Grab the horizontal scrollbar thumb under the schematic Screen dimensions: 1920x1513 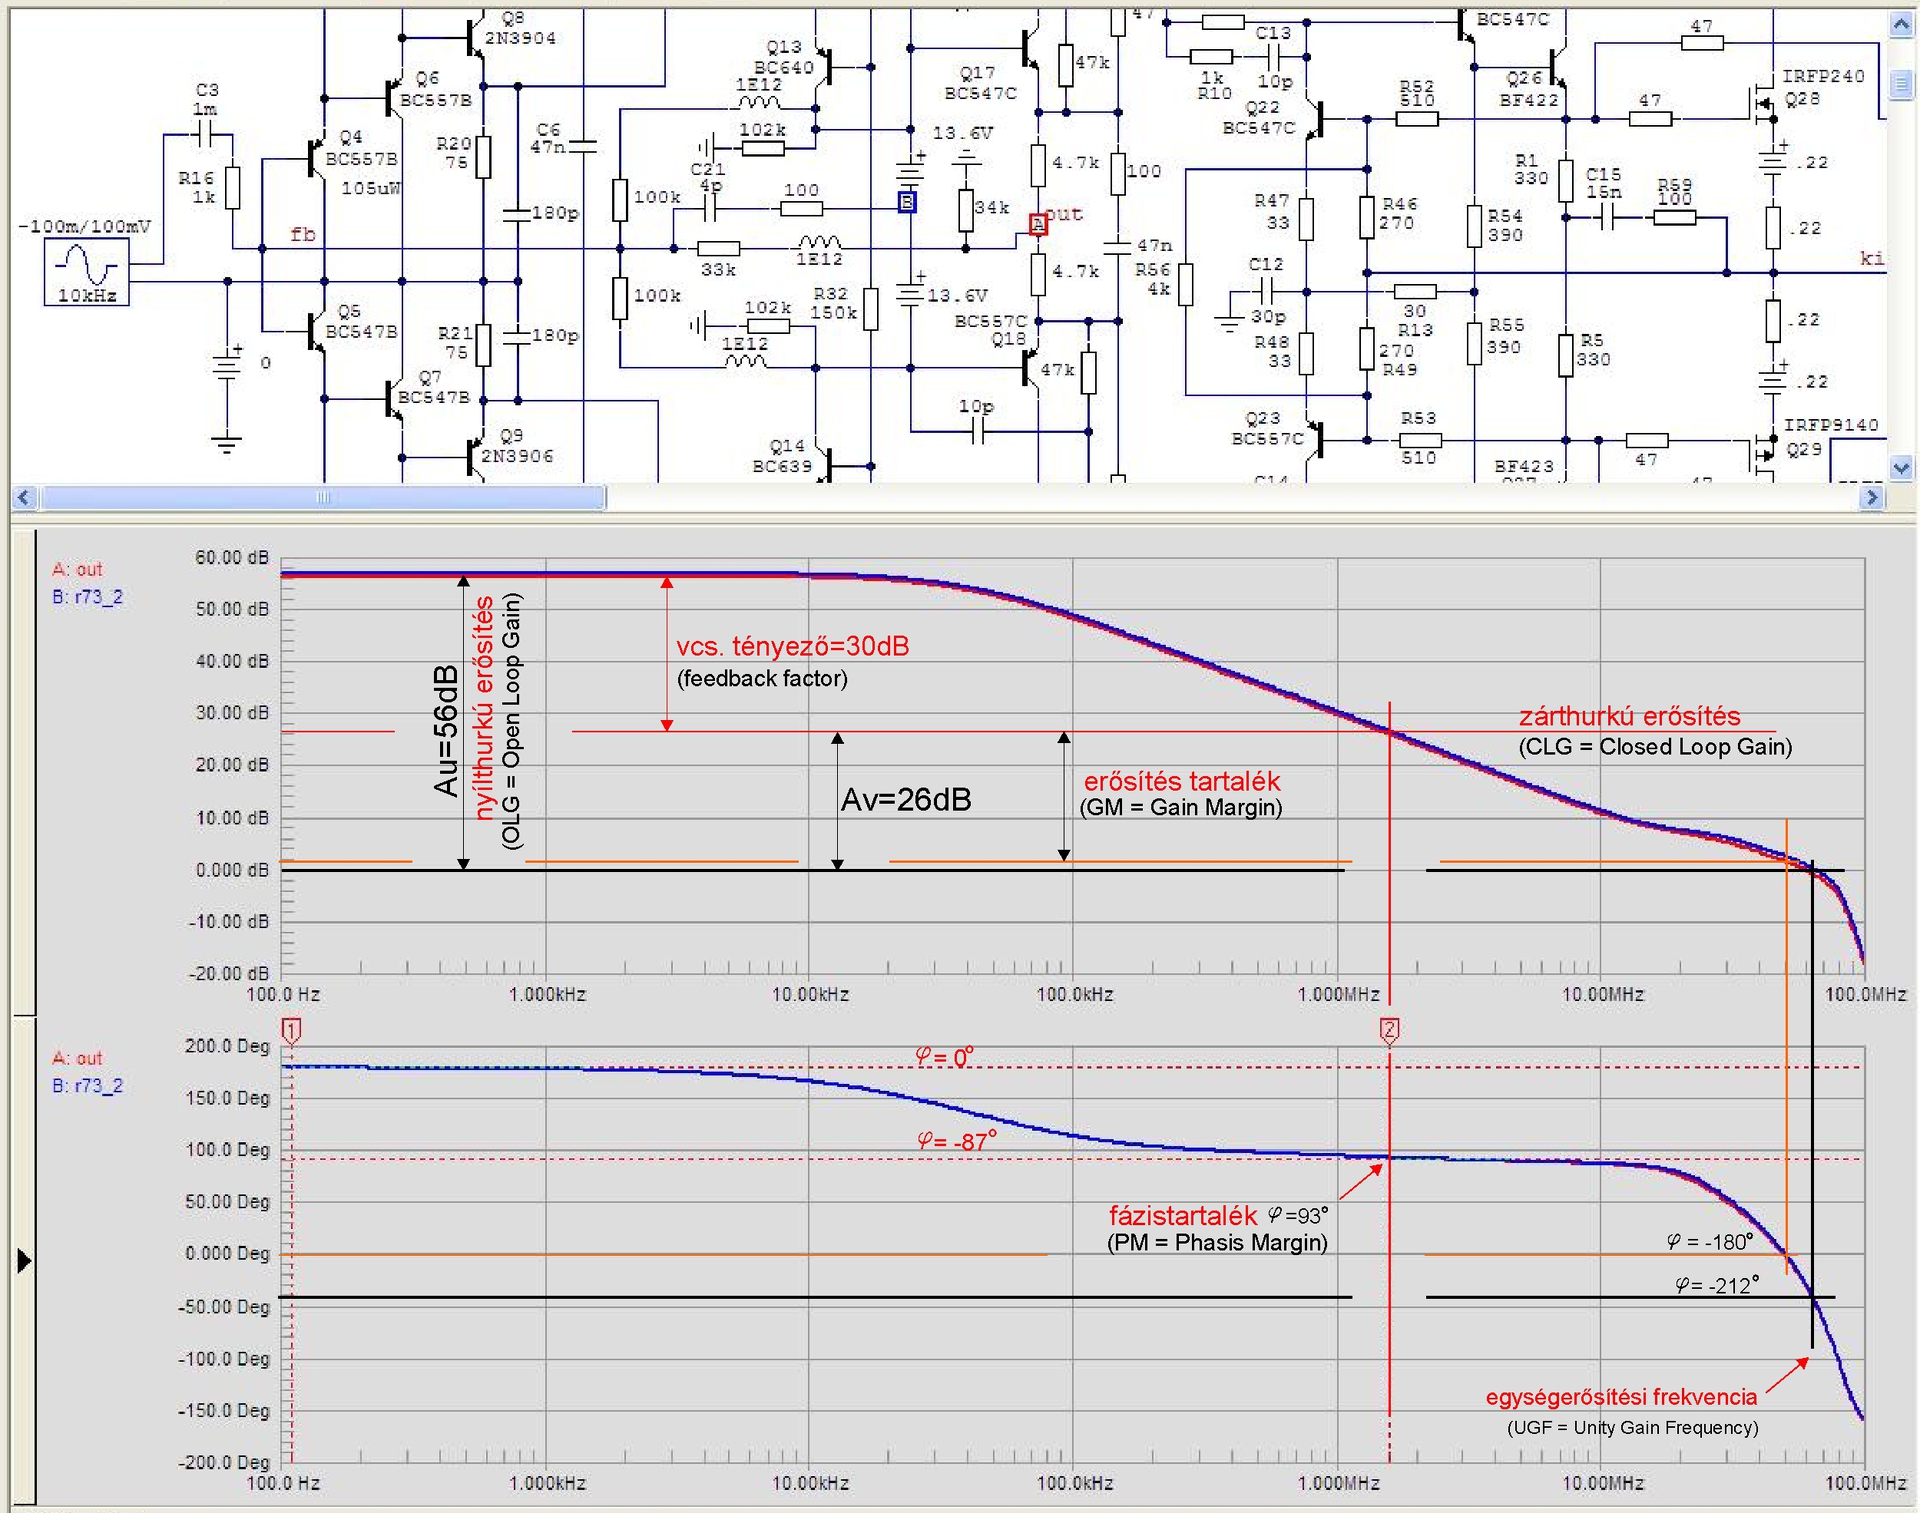tap(322, 498)
